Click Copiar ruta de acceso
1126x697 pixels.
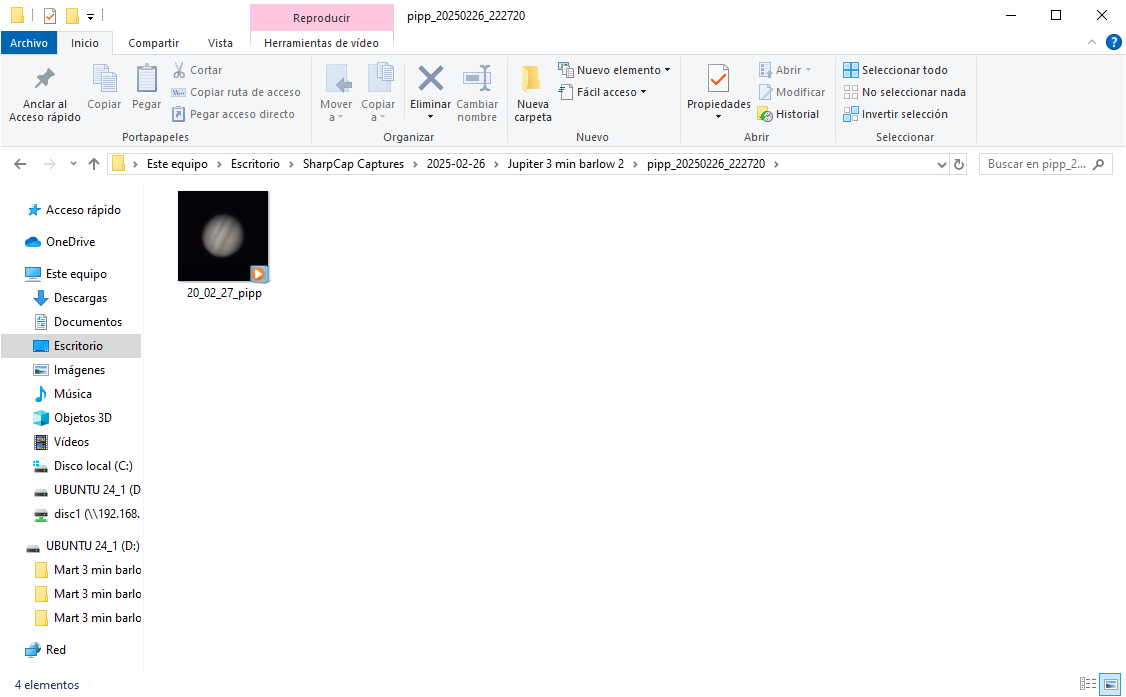236,92
